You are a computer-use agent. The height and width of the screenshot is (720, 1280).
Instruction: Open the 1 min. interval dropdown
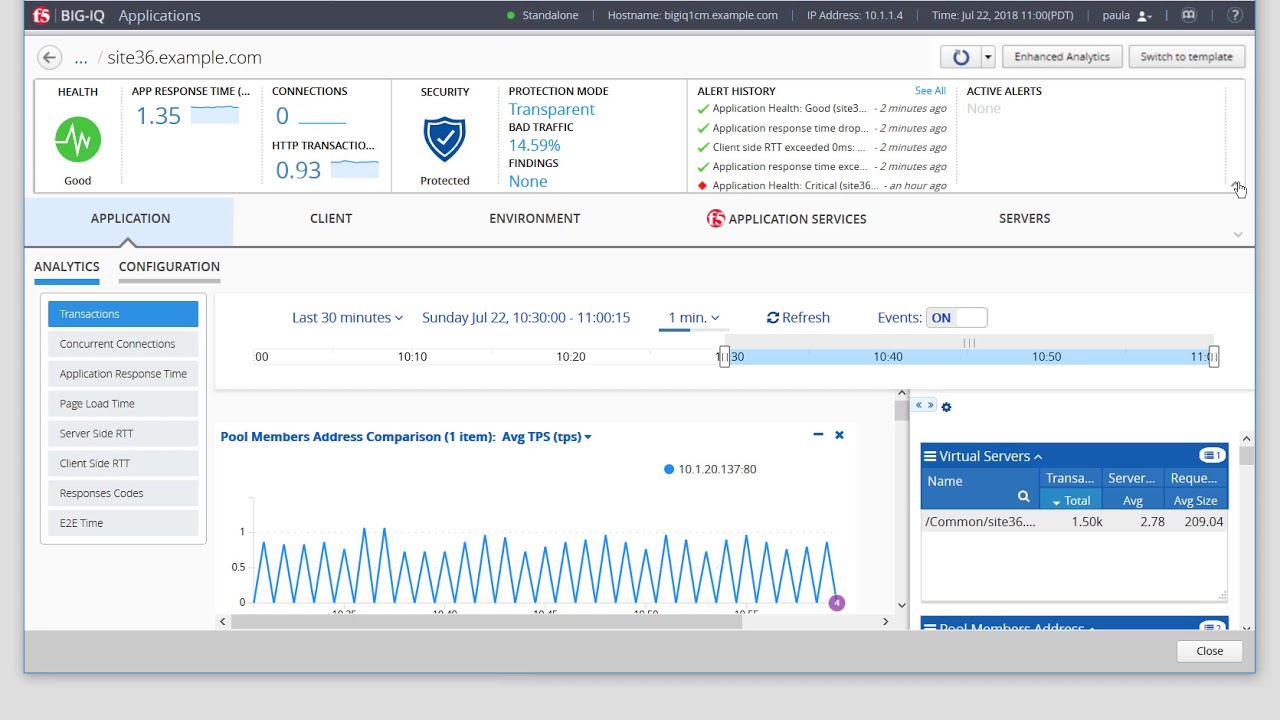pos(693,318)
